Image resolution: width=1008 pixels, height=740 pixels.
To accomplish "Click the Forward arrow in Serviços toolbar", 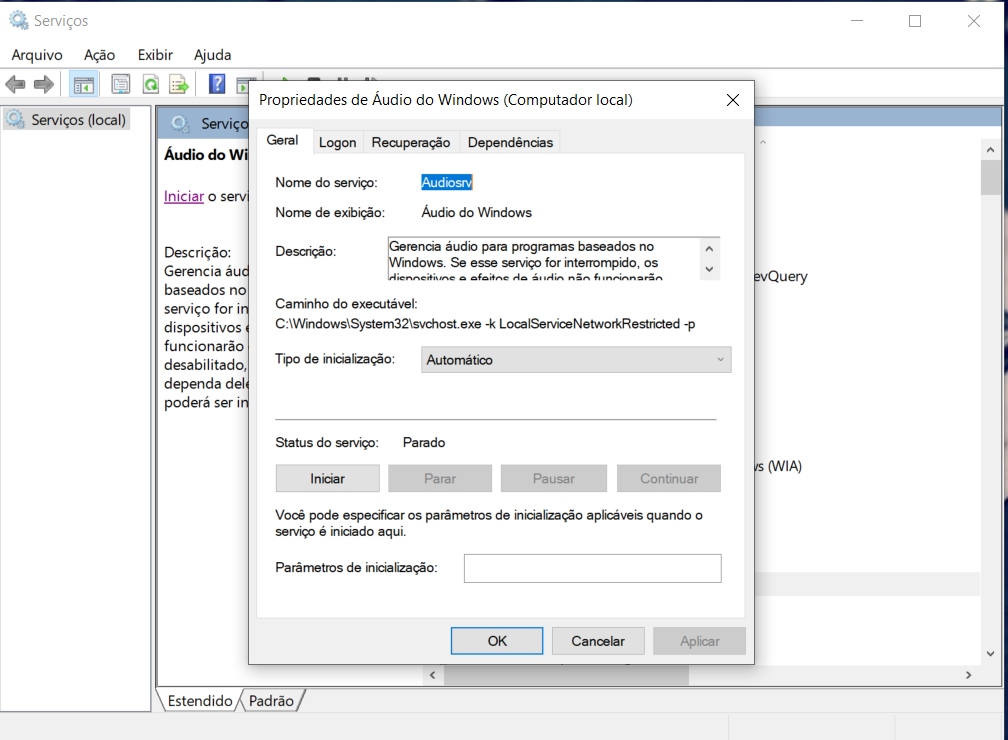I will [x=44, y=84].
